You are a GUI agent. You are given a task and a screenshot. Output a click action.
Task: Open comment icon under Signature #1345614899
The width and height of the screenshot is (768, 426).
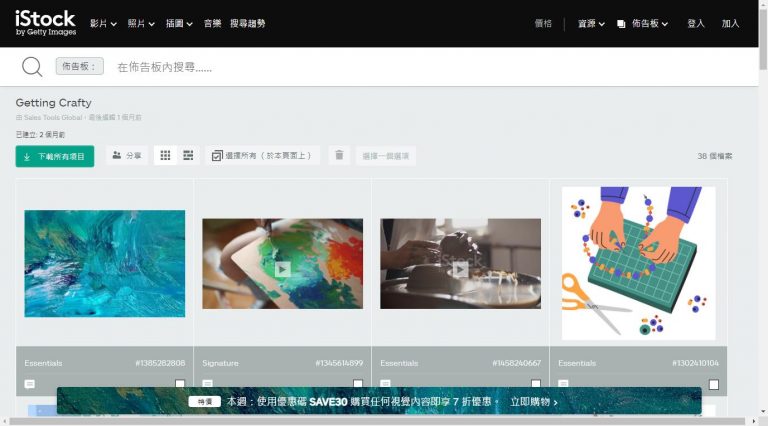point(208,384)
